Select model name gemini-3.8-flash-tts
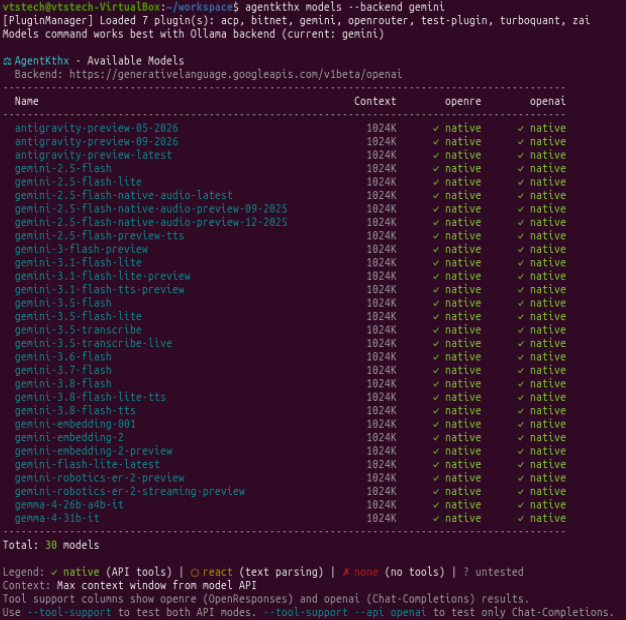This screenshot has height=620, width=626. click(x=75, y=410)
